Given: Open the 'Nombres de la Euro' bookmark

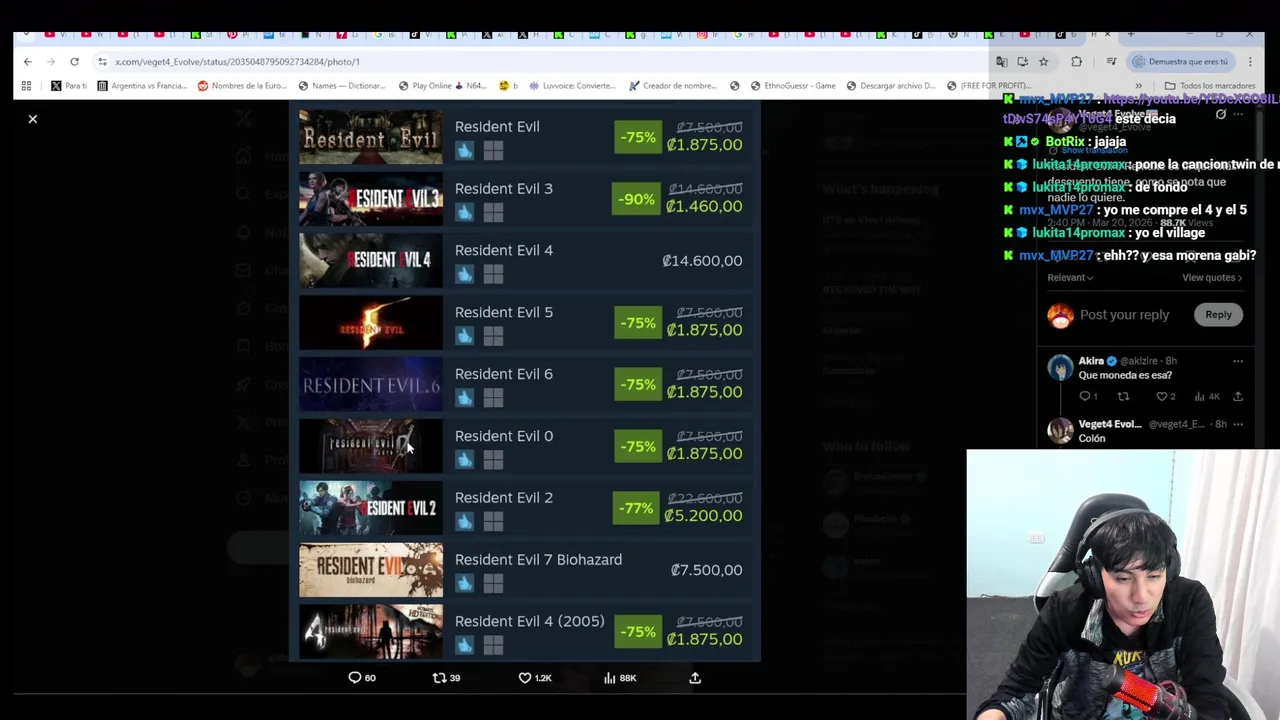Looking at the screenshot, I should tap(242, 86).
